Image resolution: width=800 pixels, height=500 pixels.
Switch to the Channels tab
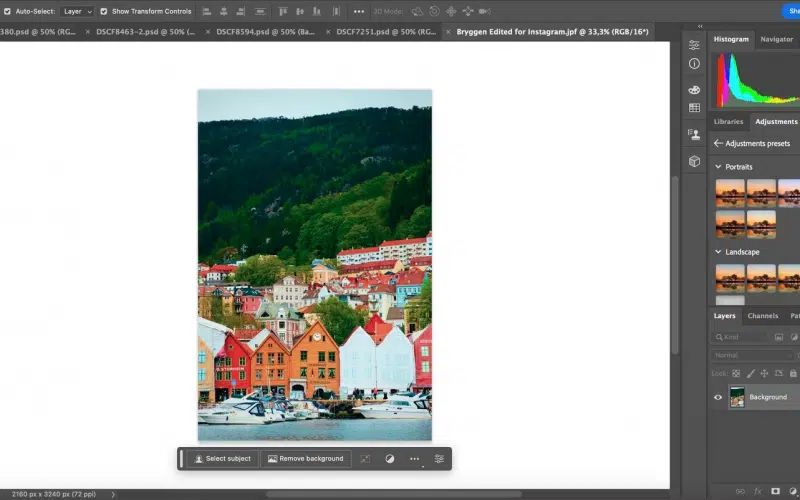click(762, 316)
